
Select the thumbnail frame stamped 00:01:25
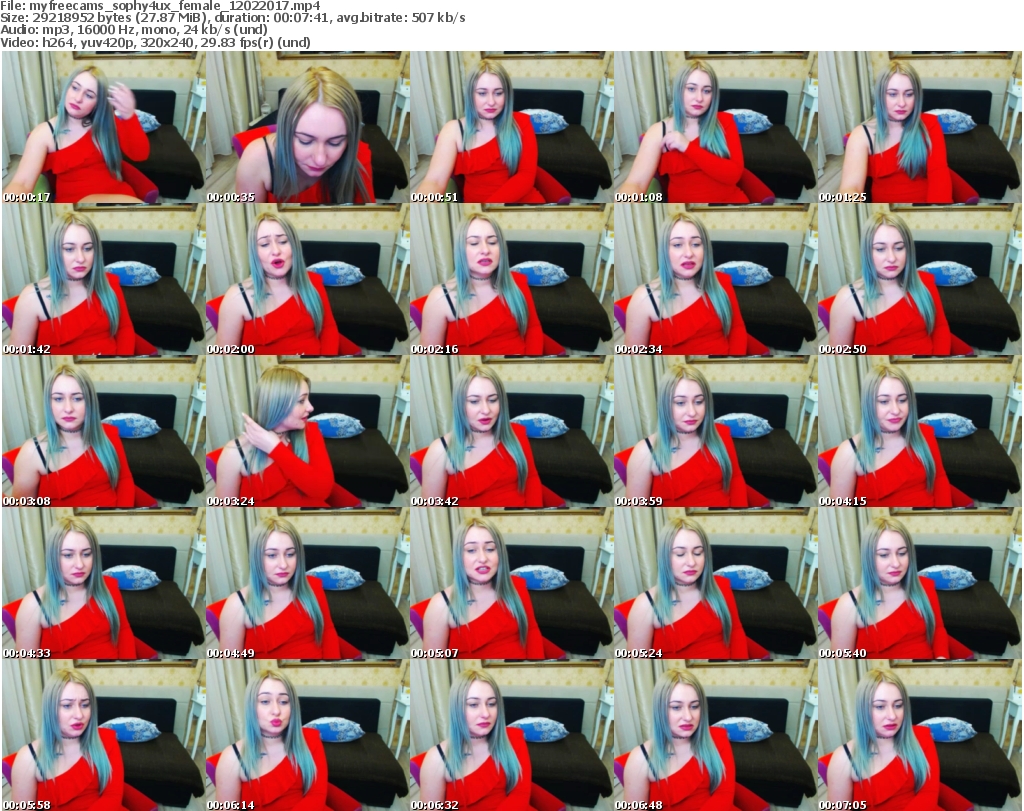(920, 127)
